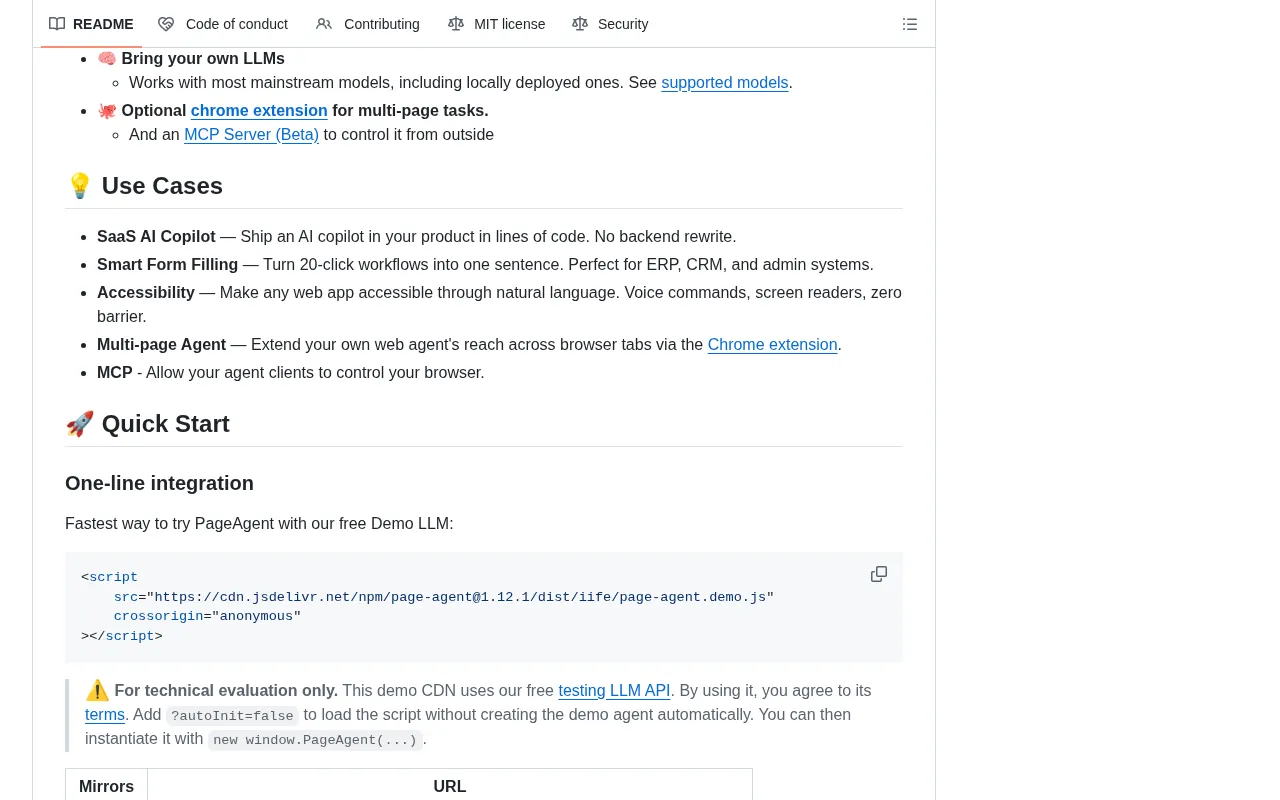Open the Contributing tab
The width and height of the screenshot is (1280, 800).
(x=368, y=24)
